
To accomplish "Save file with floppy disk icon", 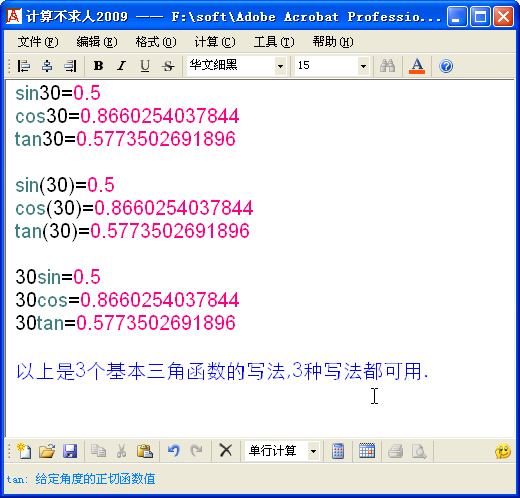I will point(70,451).
